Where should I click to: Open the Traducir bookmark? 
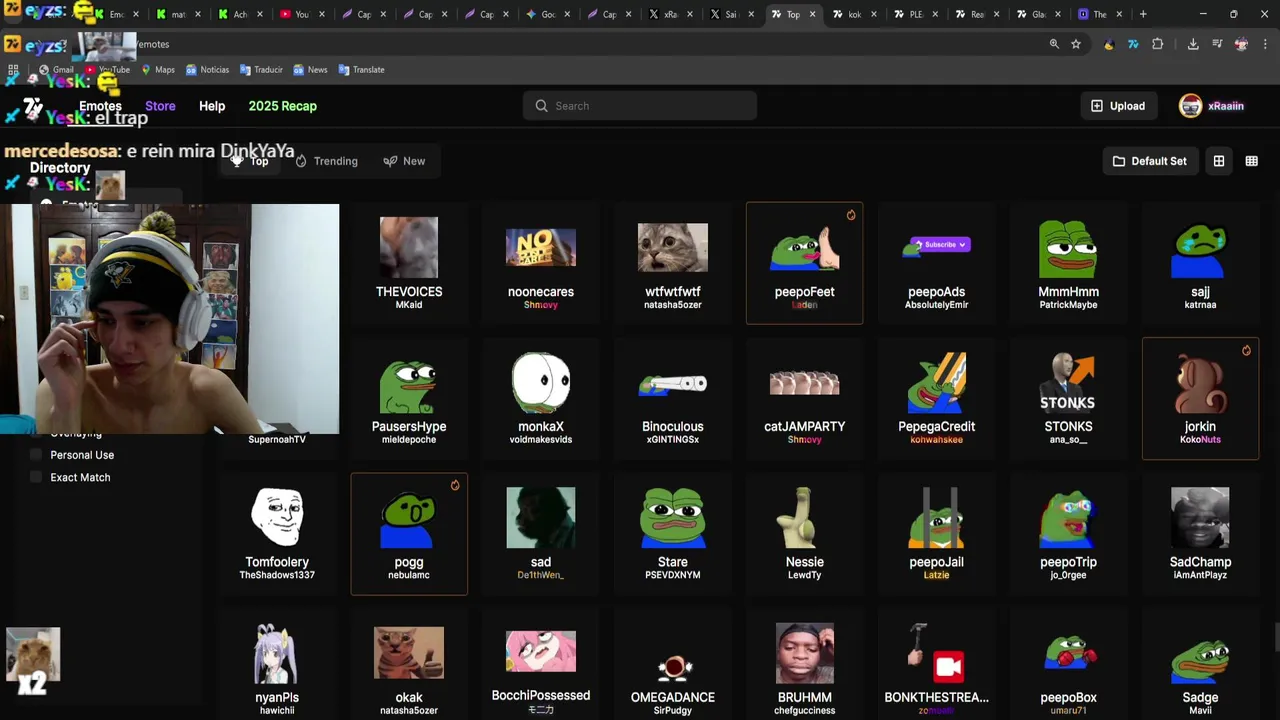(x=261, y=70)
